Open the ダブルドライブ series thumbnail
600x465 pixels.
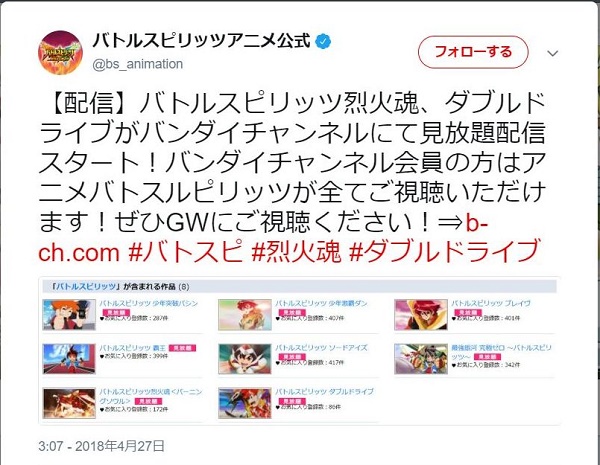point(245,403)
